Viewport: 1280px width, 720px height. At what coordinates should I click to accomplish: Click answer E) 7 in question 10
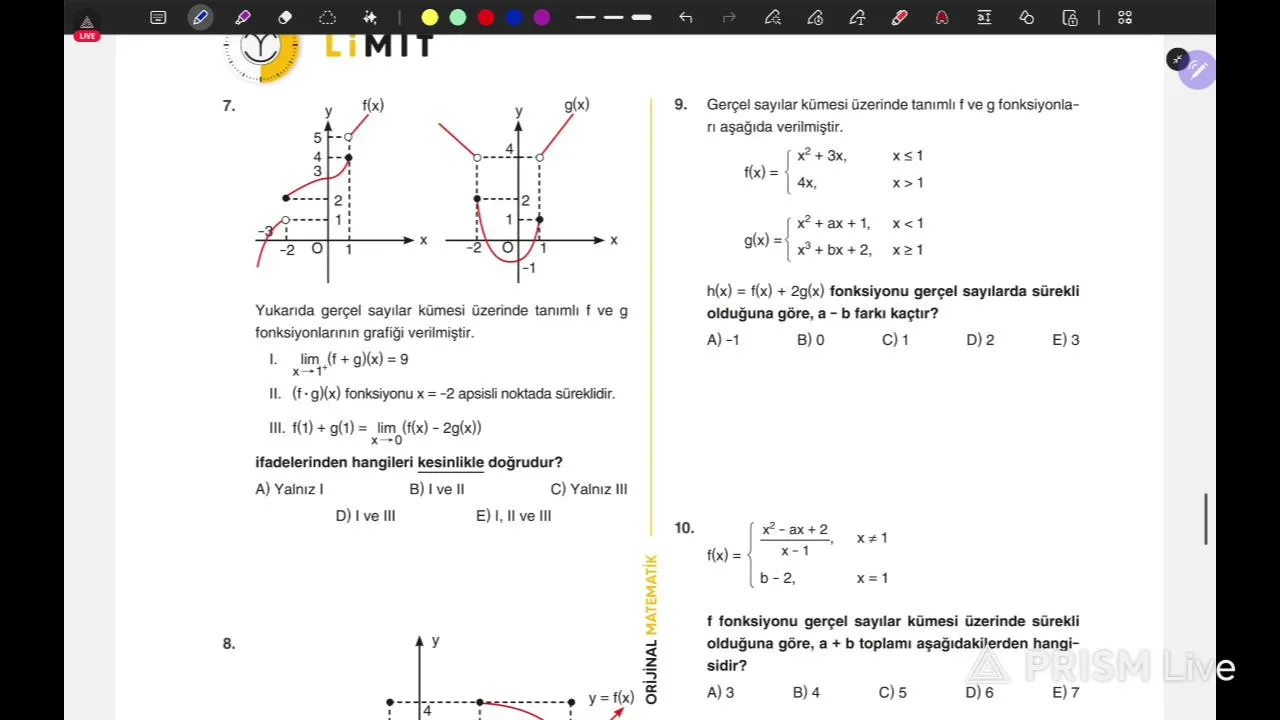click(1066, 692)
